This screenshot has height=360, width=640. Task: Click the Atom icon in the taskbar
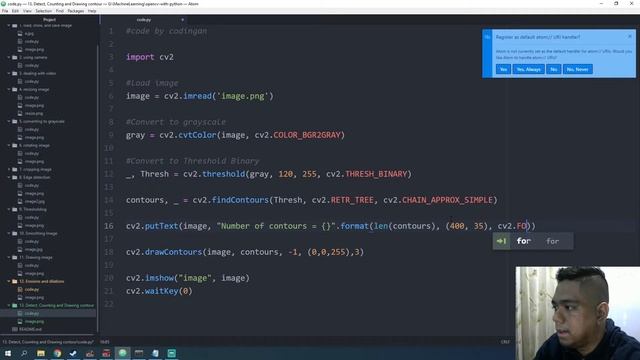[122, 353]
